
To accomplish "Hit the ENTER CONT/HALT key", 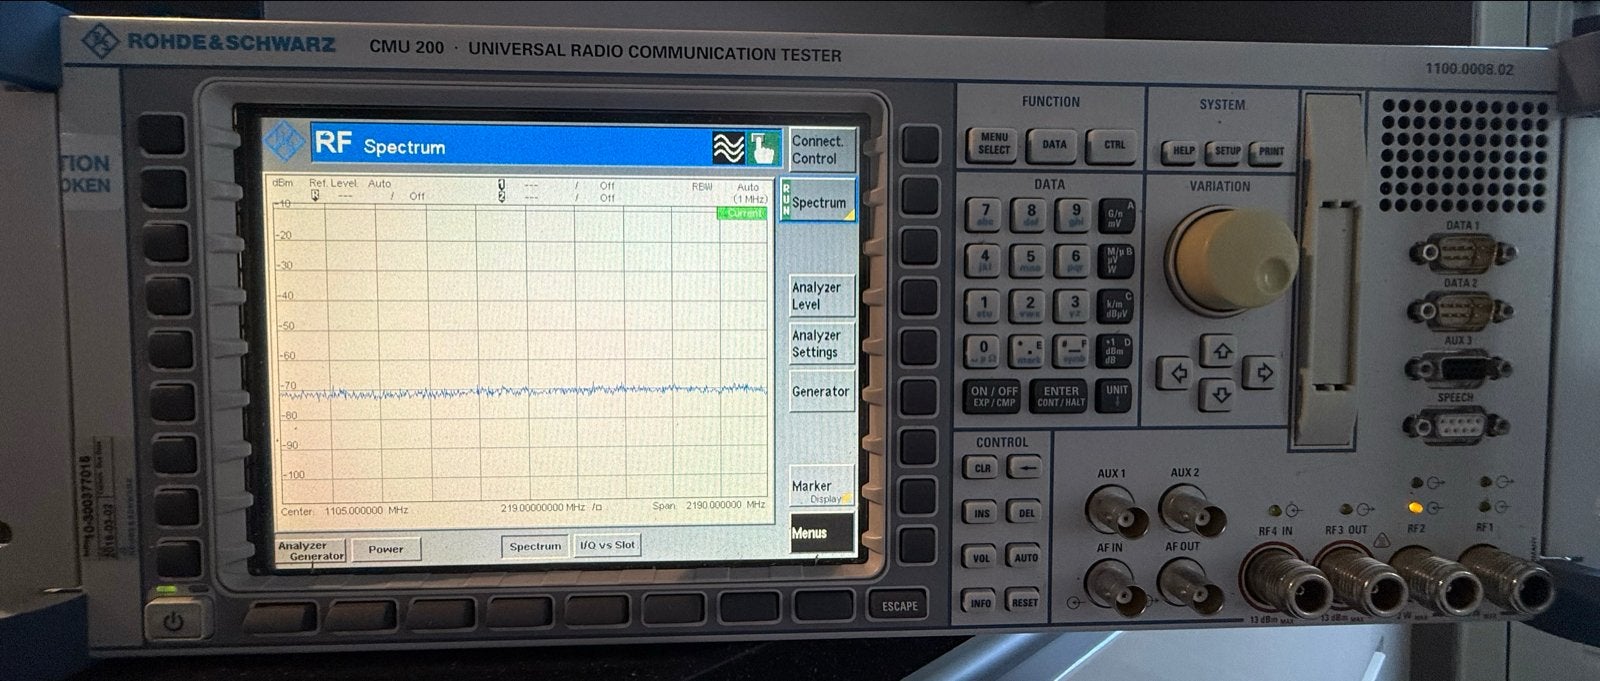I will [x=1061, y=396].
